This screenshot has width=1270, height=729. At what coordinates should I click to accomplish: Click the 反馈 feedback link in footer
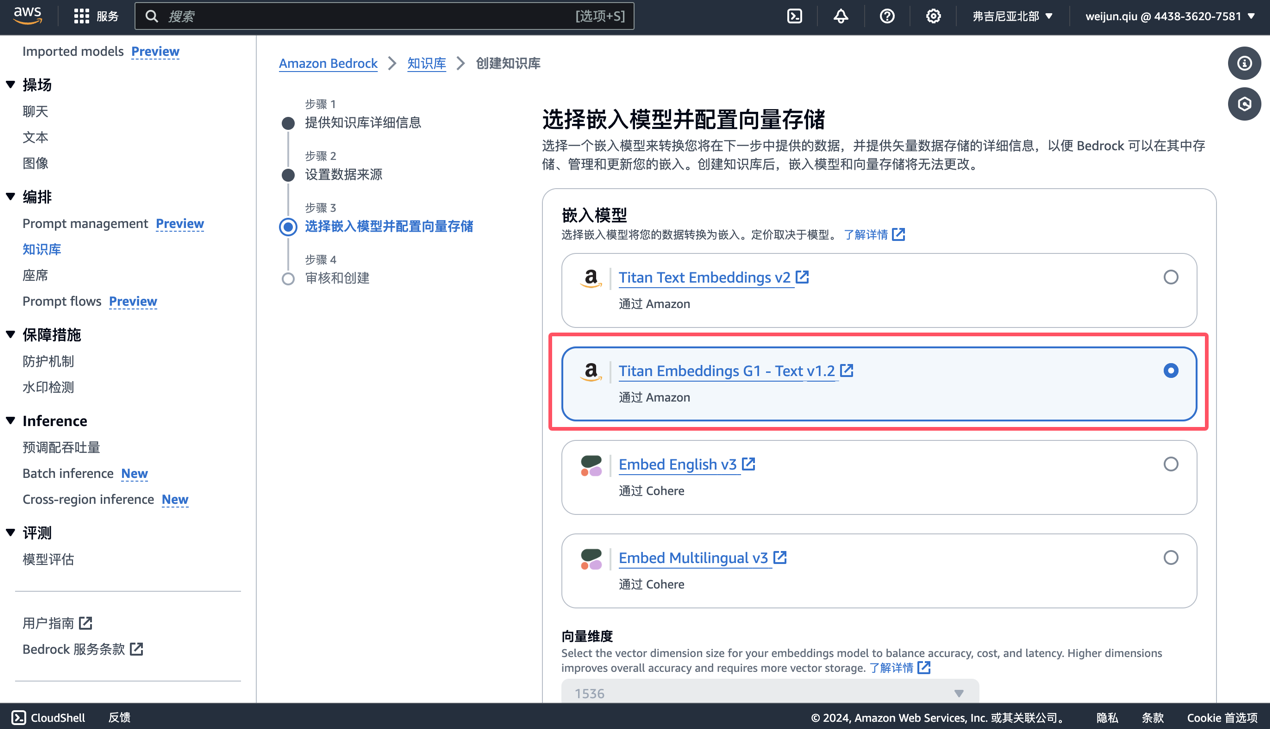point(119,717)
